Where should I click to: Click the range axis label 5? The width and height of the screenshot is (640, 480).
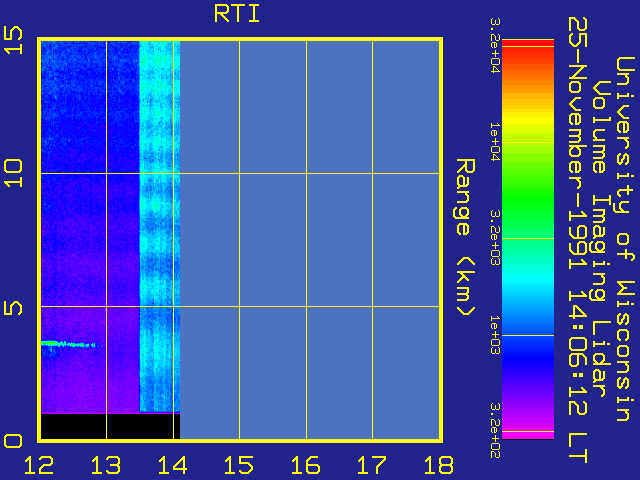point(13,307)
